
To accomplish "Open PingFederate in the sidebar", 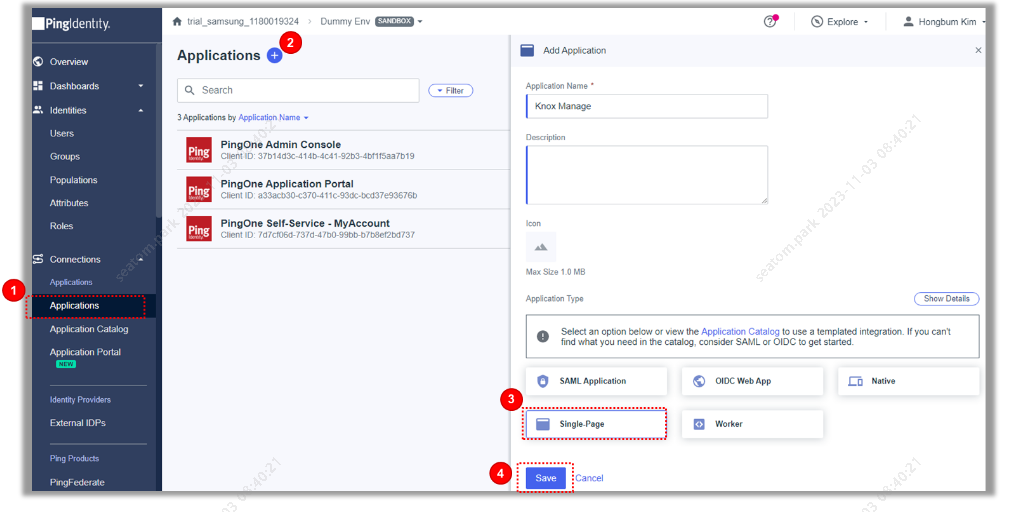I will [x=77, y=482].
